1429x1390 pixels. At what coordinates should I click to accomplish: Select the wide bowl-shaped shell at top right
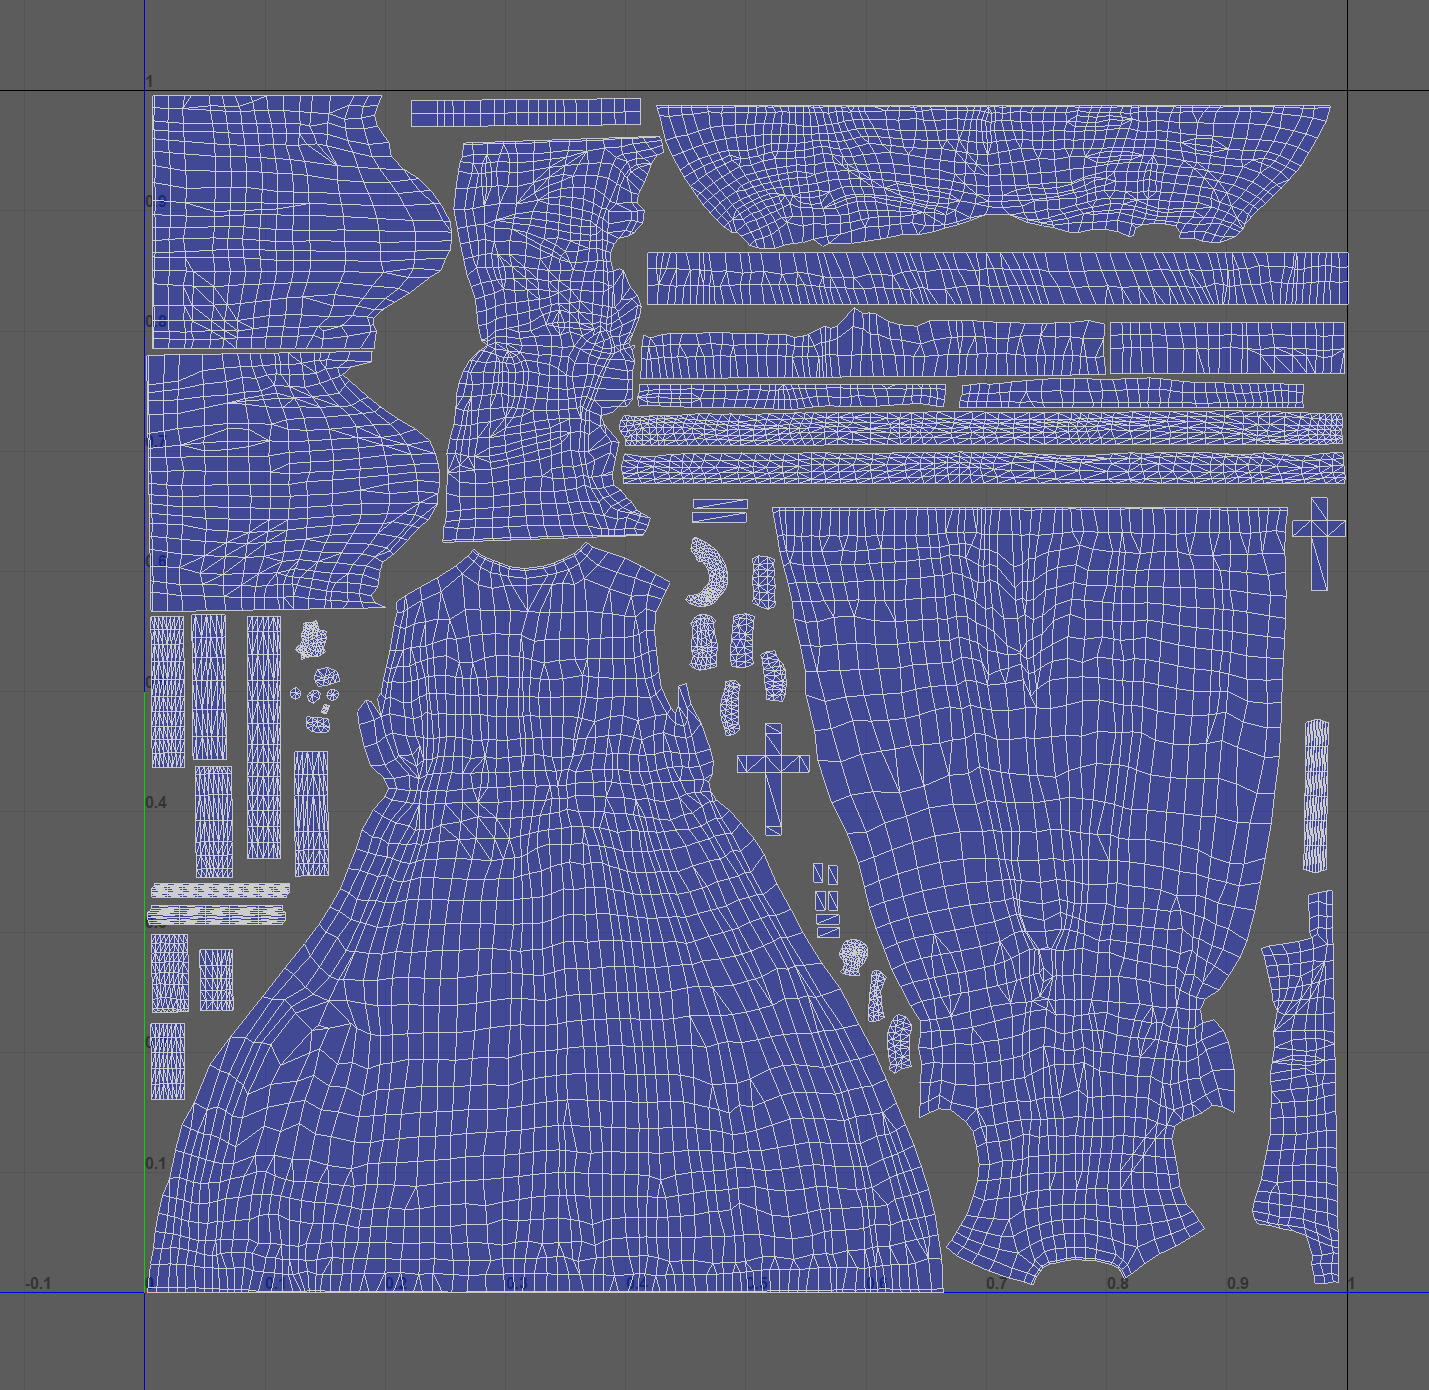click(995, 175)
